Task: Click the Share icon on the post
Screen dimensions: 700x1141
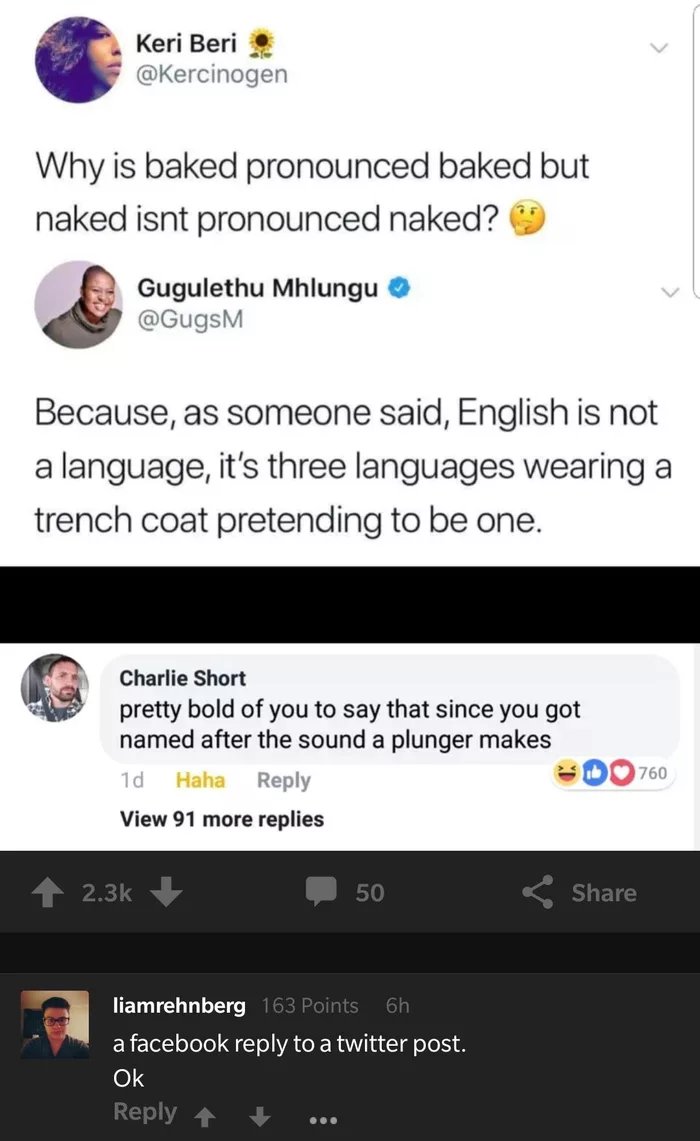Action: 538,891
